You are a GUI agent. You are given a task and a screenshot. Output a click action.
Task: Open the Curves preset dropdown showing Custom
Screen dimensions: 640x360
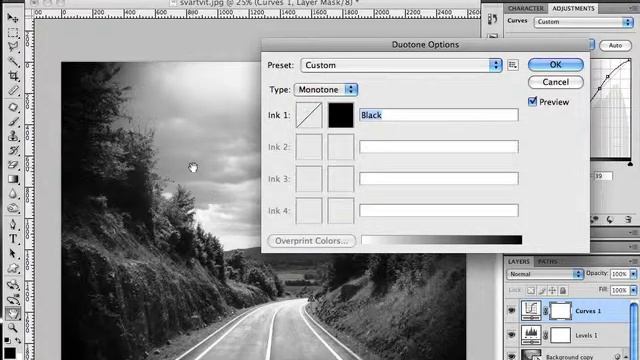click(x=583, y=22)
